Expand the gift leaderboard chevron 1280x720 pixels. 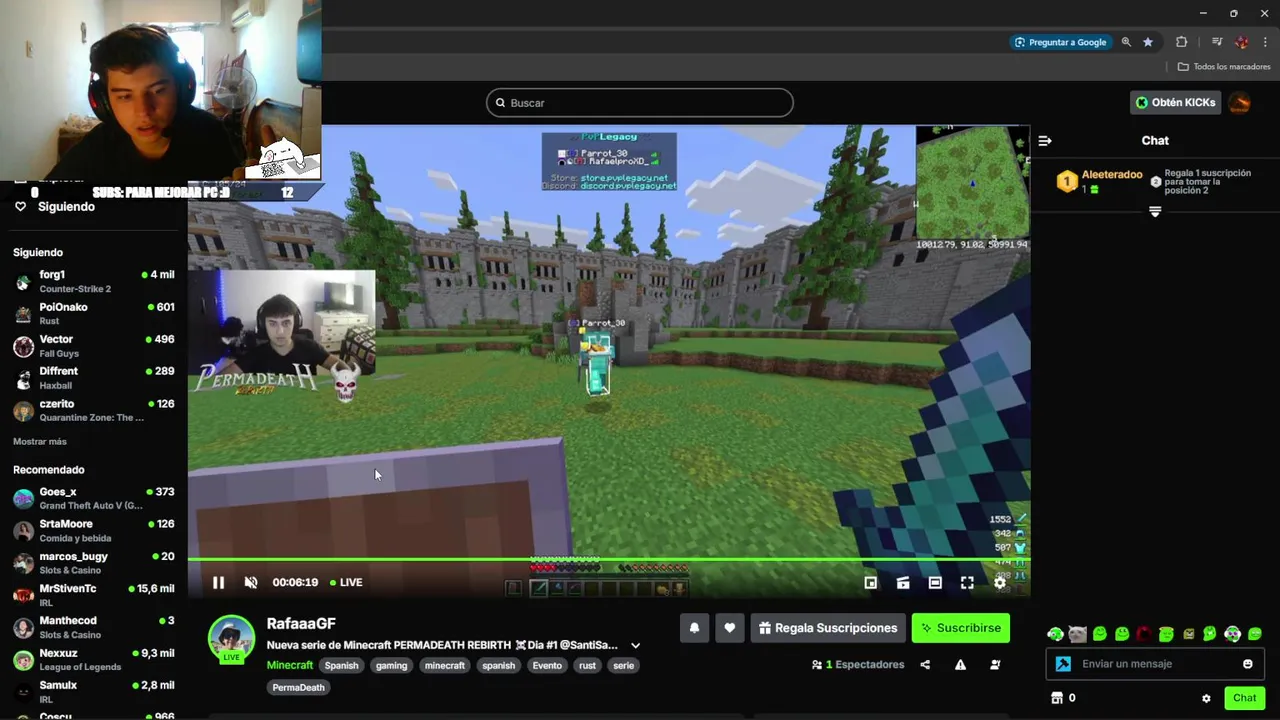[x=1155, y=212]
